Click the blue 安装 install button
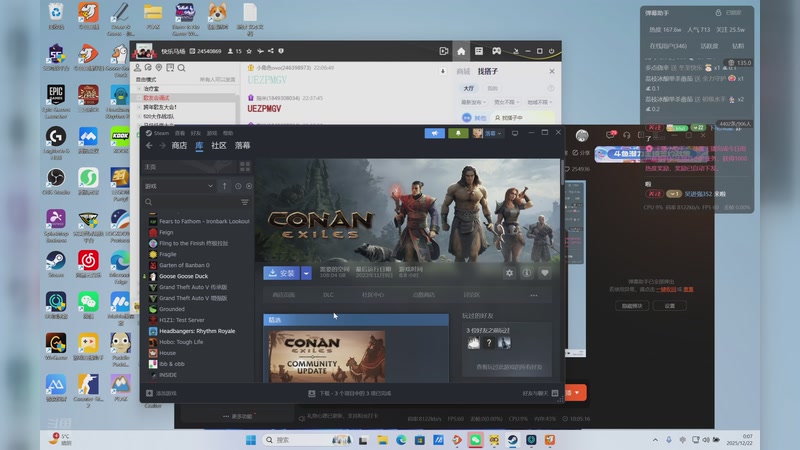This screenshot has width=800, height=450. tap(282, 273)
